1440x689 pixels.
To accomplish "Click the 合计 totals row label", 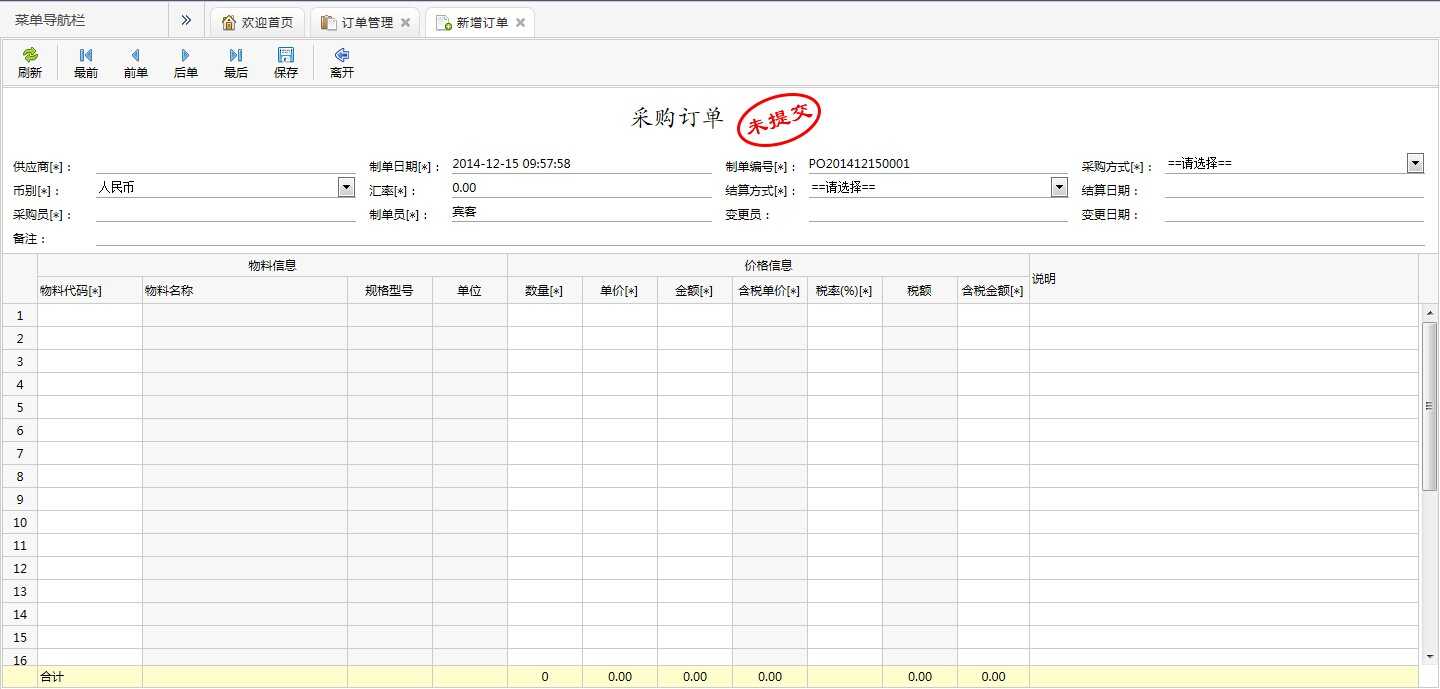I will tap(50, 677).
